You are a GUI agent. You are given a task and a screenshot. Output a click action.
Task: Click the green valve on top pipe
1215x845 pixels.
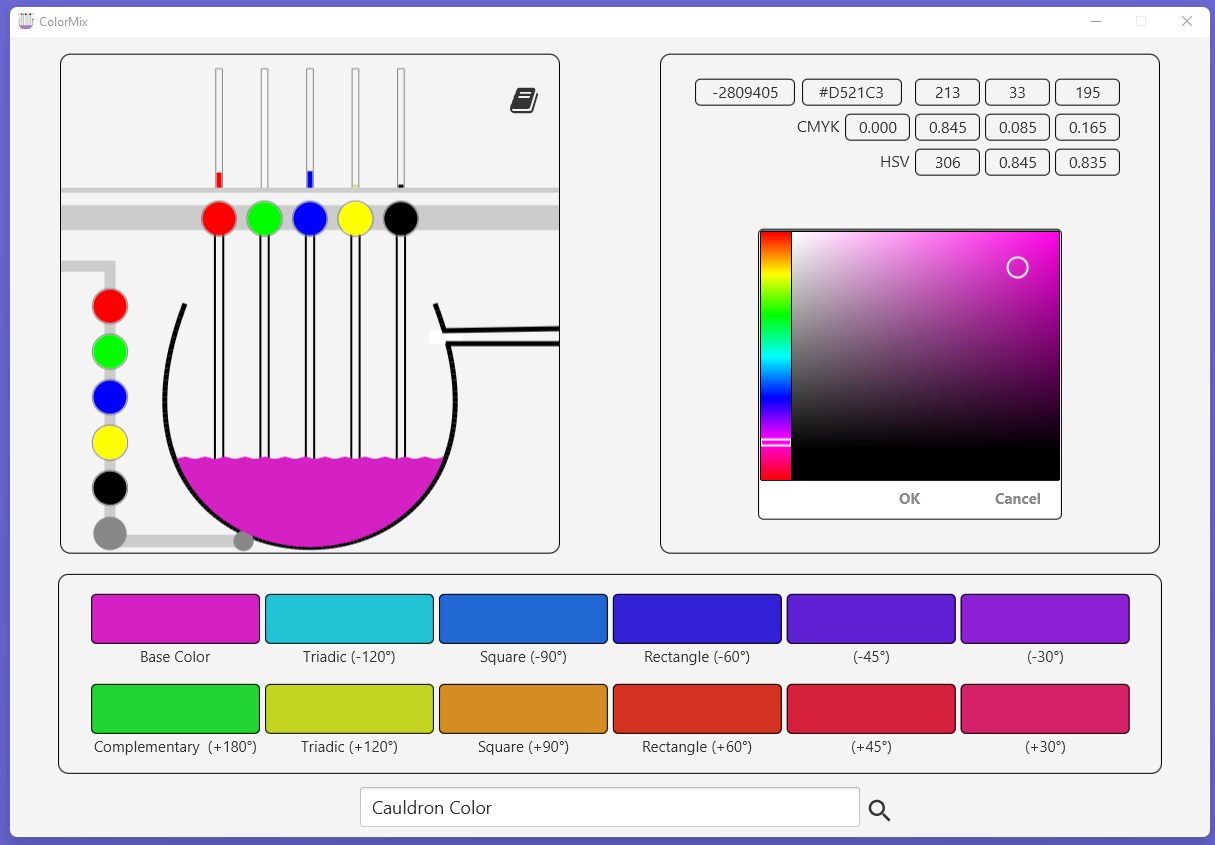pos(265,218)
